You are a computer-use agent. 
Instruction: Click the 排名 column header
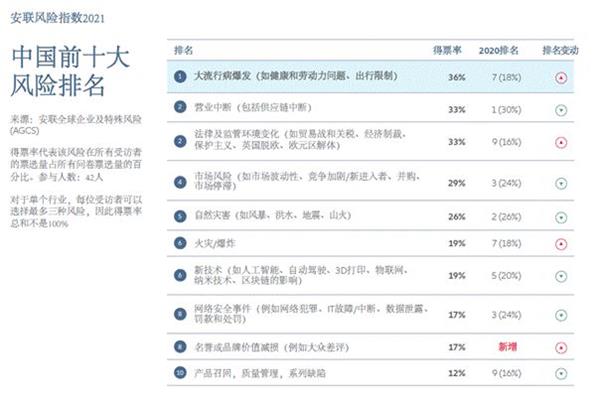[183, 50]
